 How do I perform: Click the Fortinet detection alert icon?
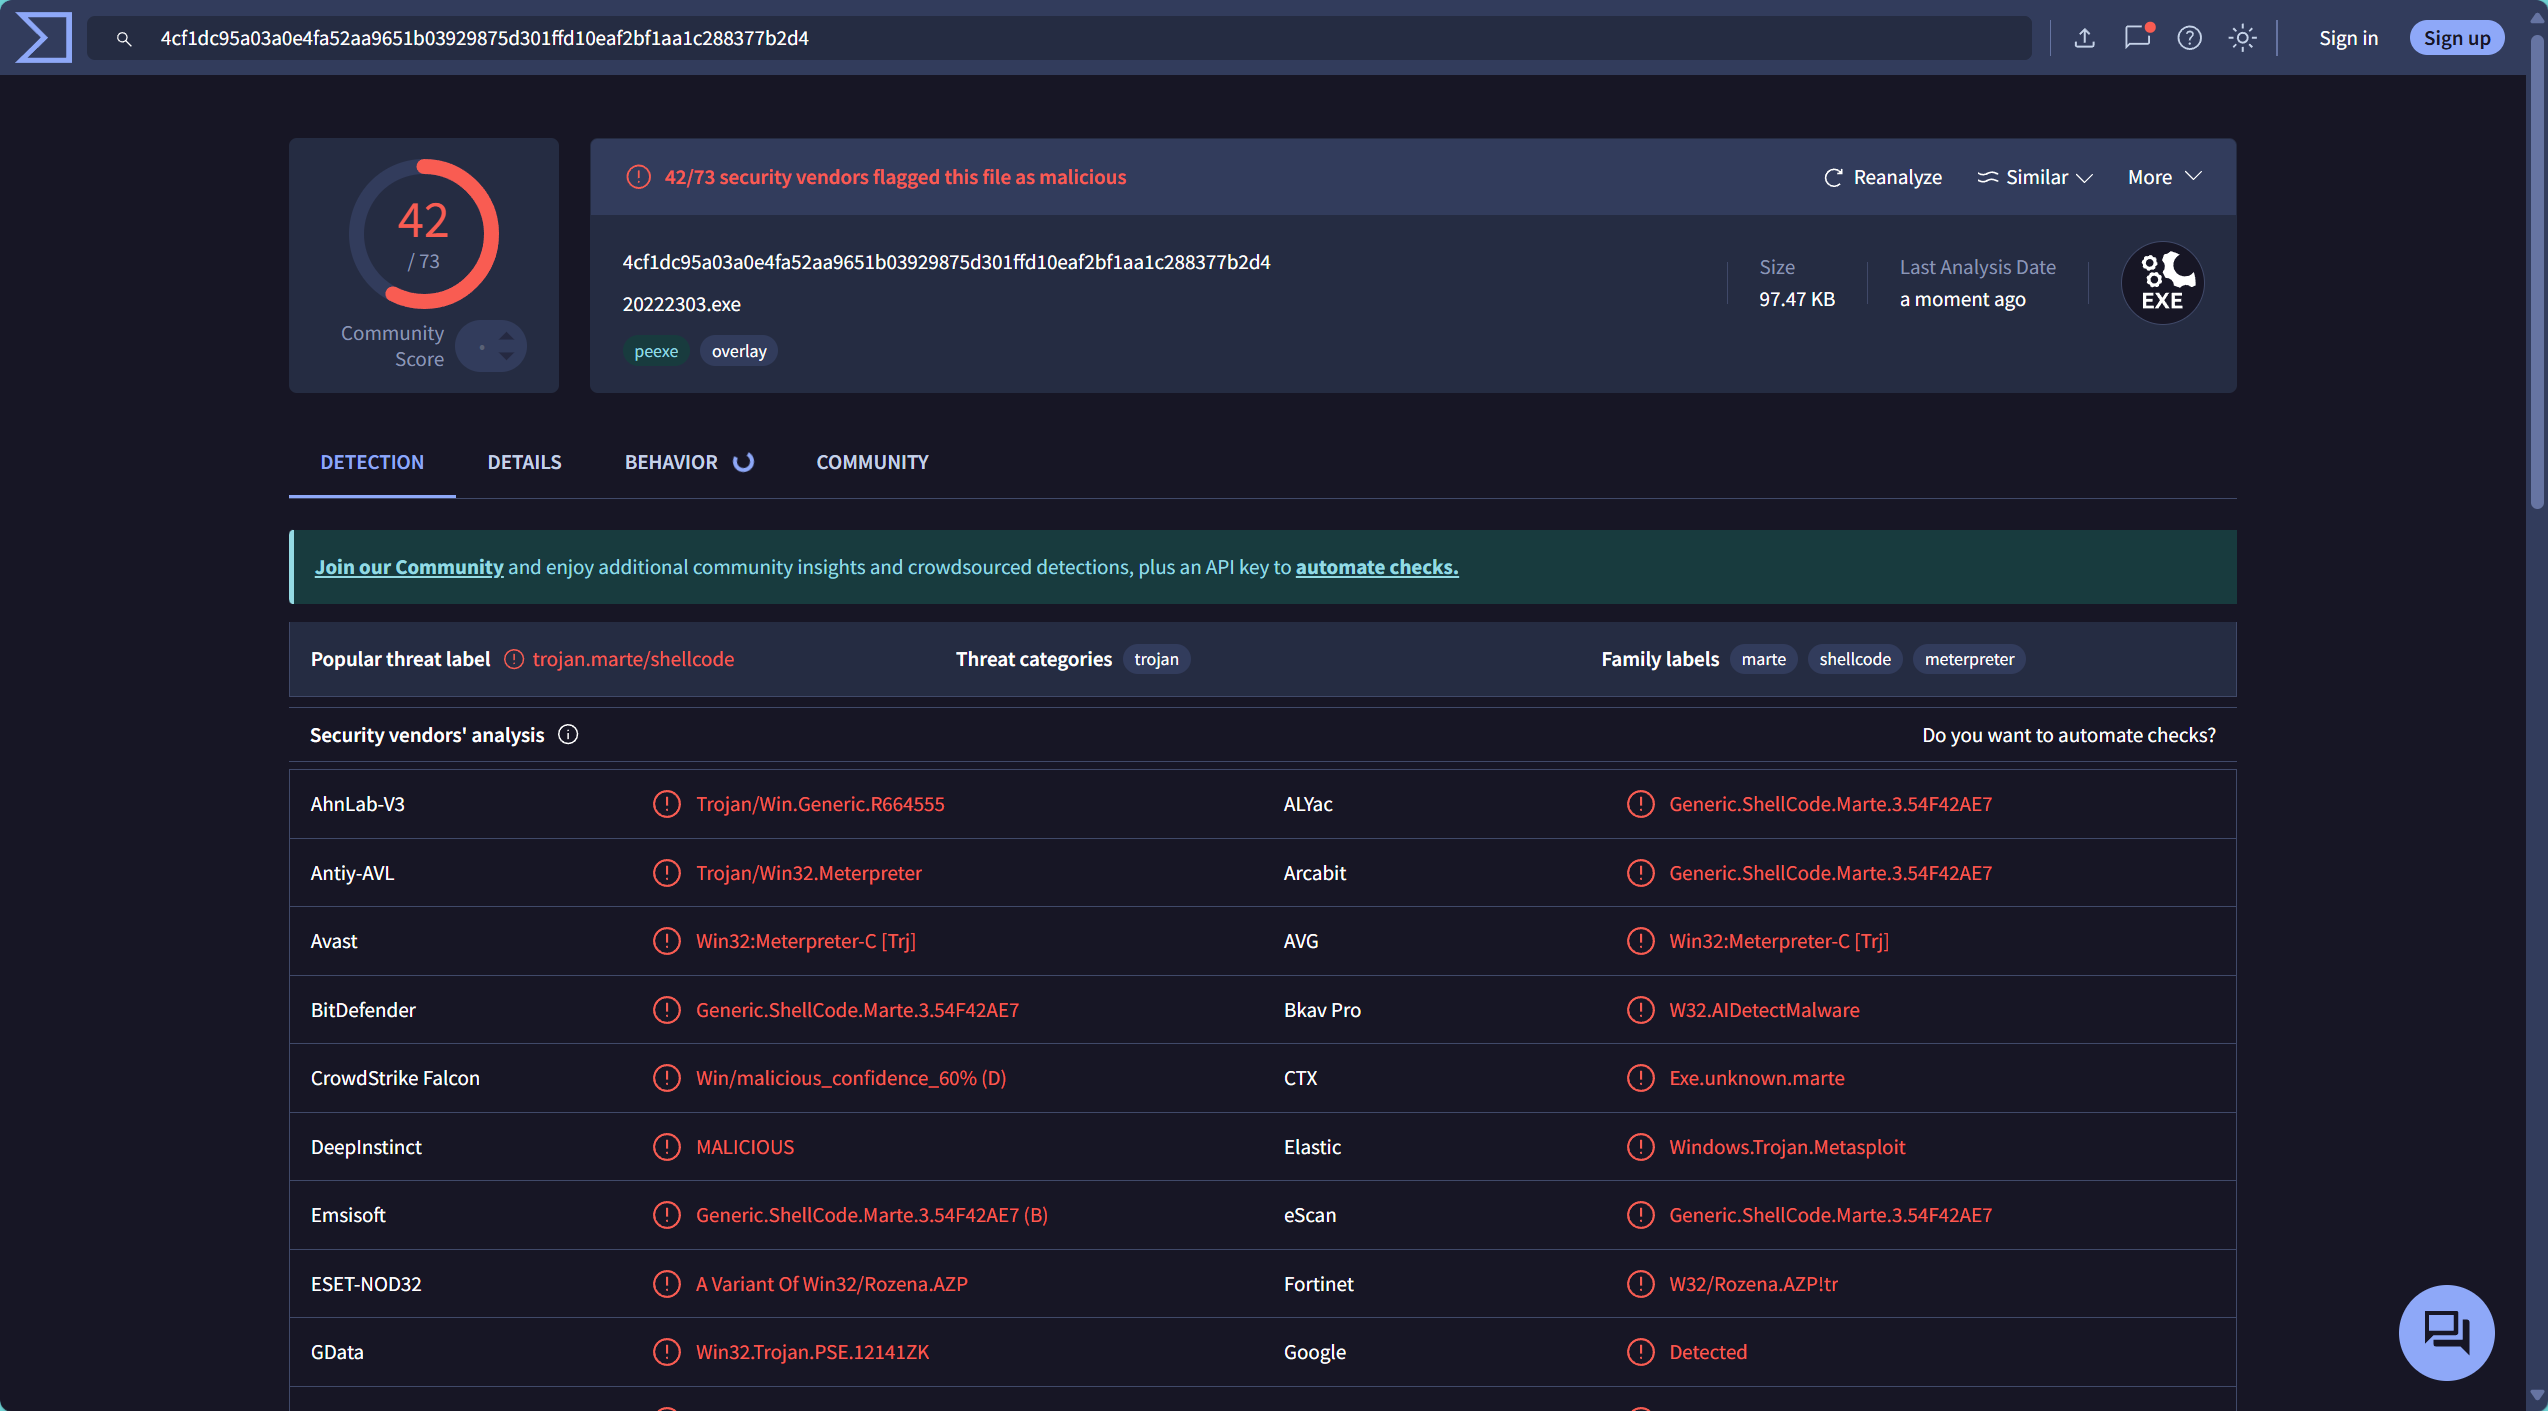click(x=1640, y=1284)
